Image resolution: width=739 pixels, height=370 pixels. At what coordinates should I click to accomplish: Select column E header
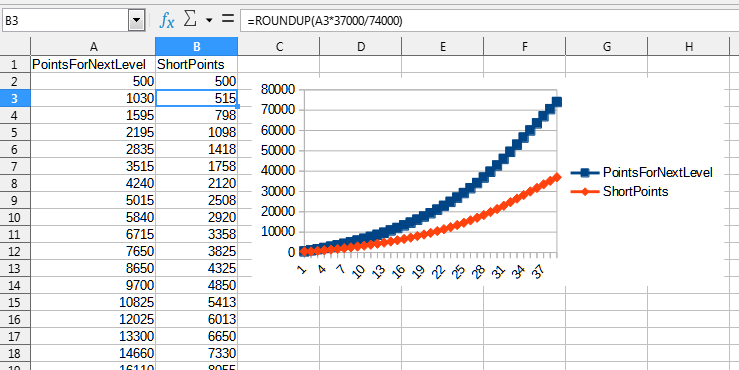click(443, 46)
